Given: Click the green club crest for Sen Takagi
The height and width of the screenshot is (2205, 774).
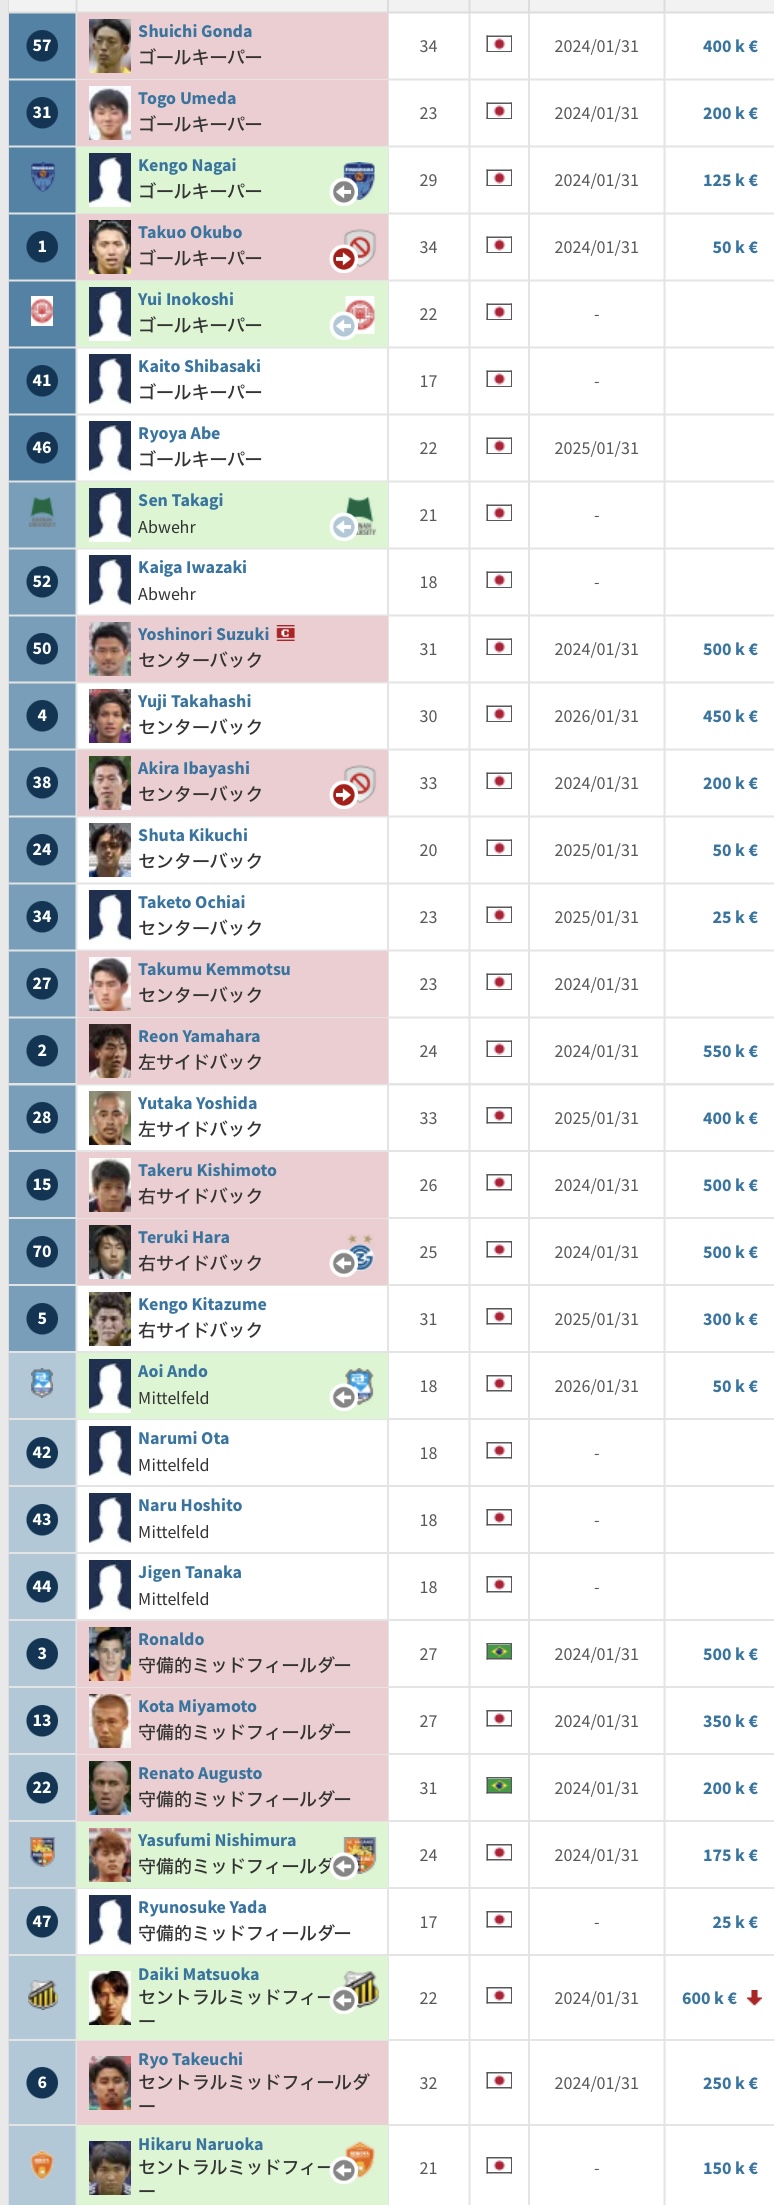Looking at the screenshot, I should click(359, 514).
